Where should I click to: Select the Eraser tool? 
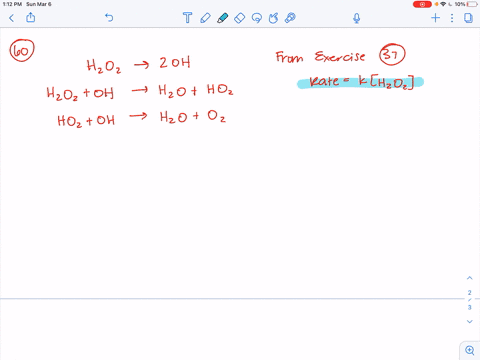(x=240, y=18)
